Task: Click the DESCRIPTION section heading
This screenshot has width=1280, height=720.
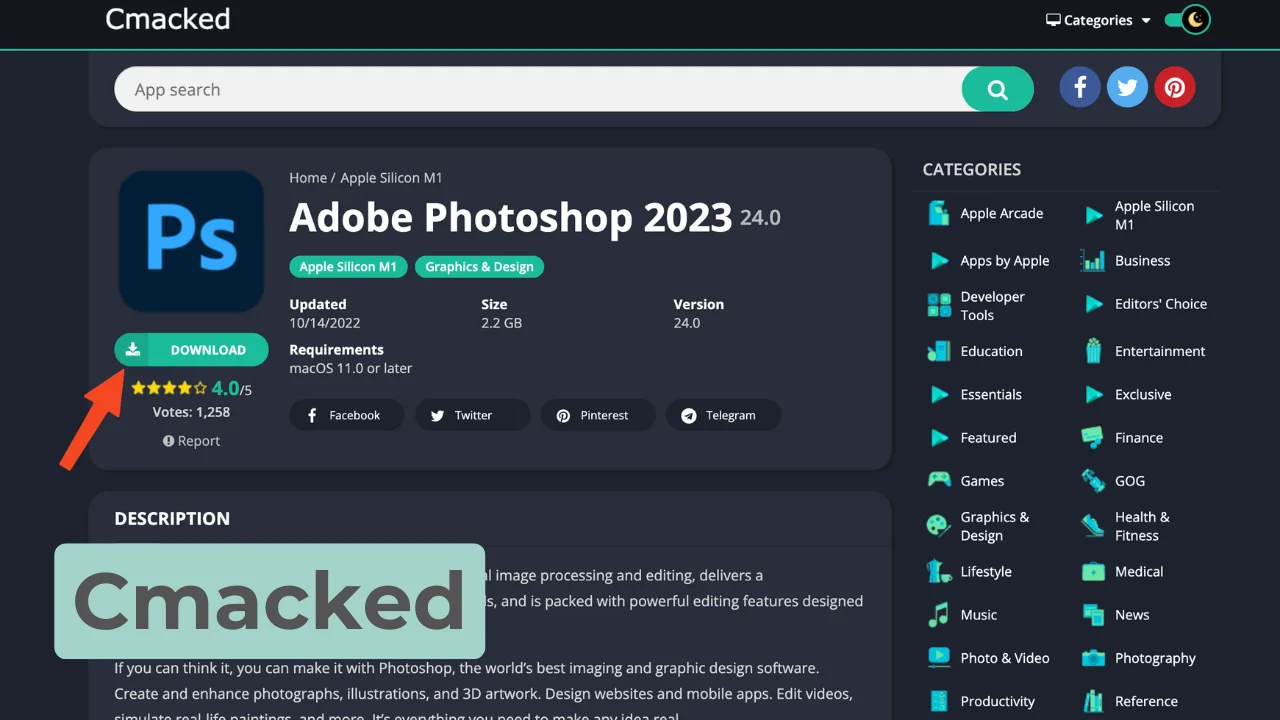Action: click(x=172, y=518)
